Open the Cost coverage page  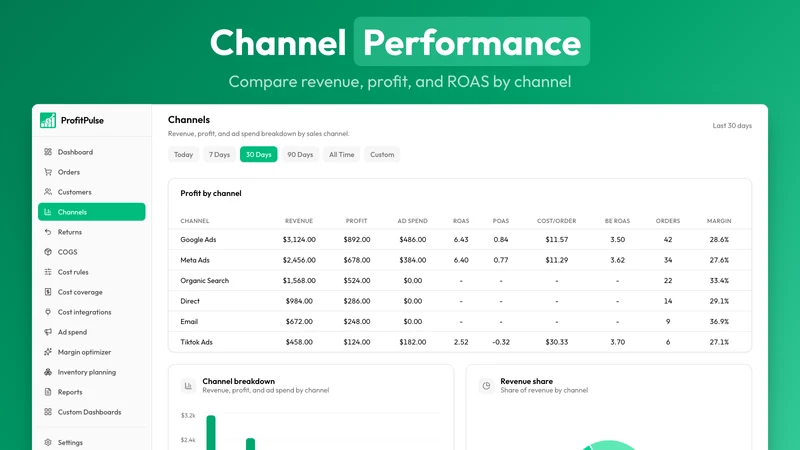tap(92, 292)
